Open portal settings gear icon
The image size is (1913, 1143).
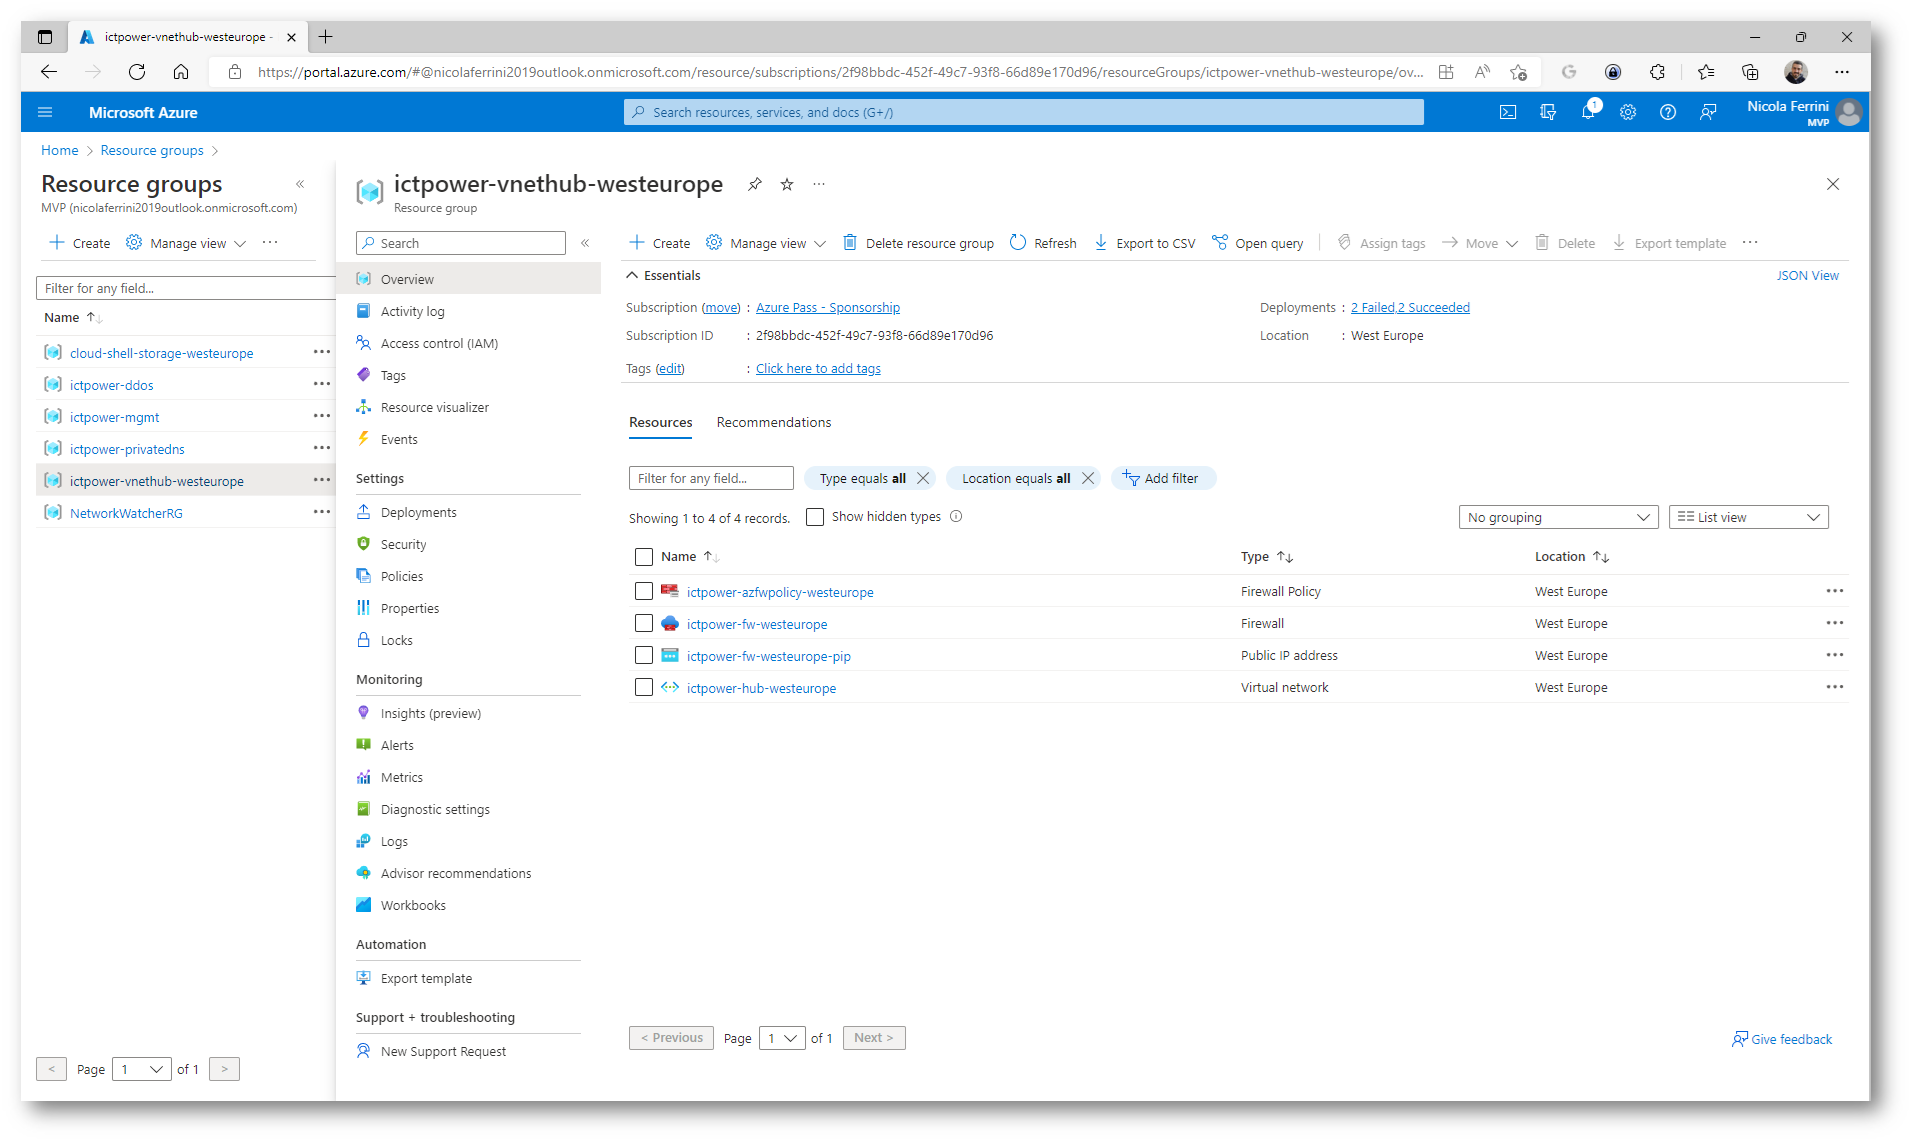pos(1627,112)
